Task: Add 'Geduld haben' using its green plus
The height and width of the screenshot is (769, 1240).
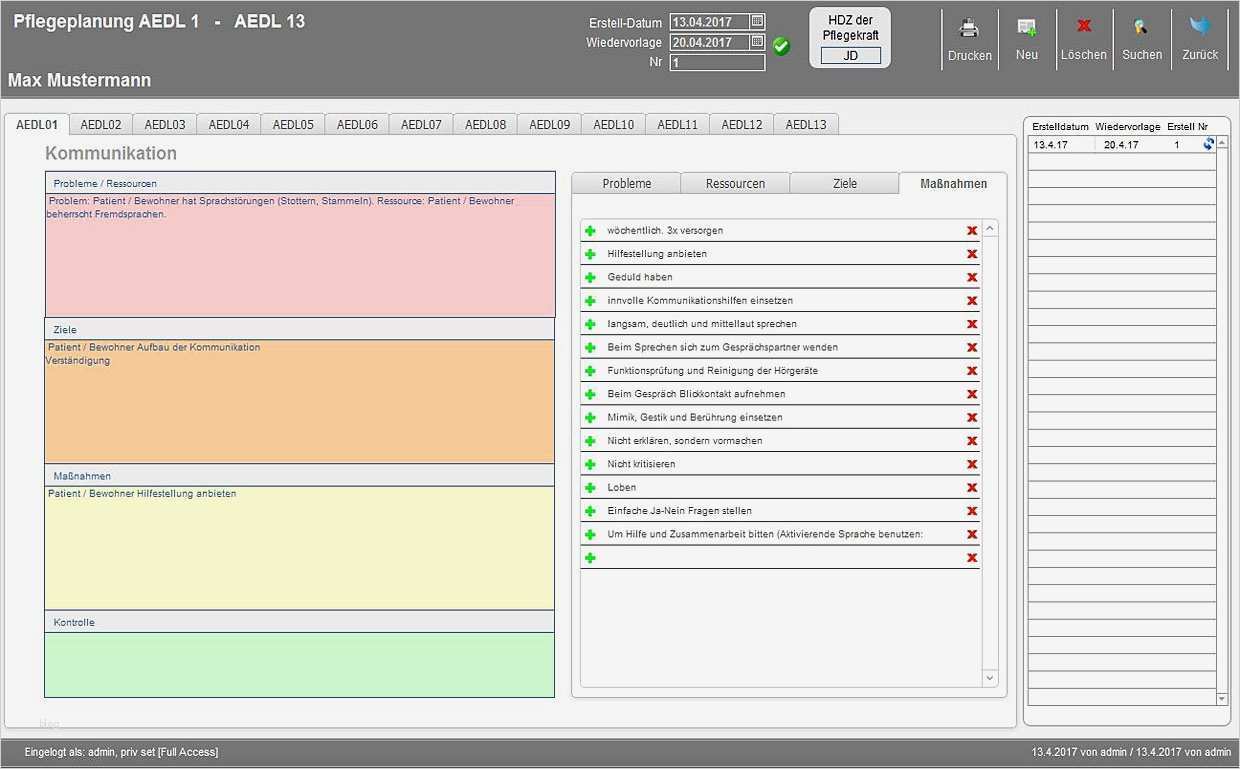Action: click(x=590, y=277)
